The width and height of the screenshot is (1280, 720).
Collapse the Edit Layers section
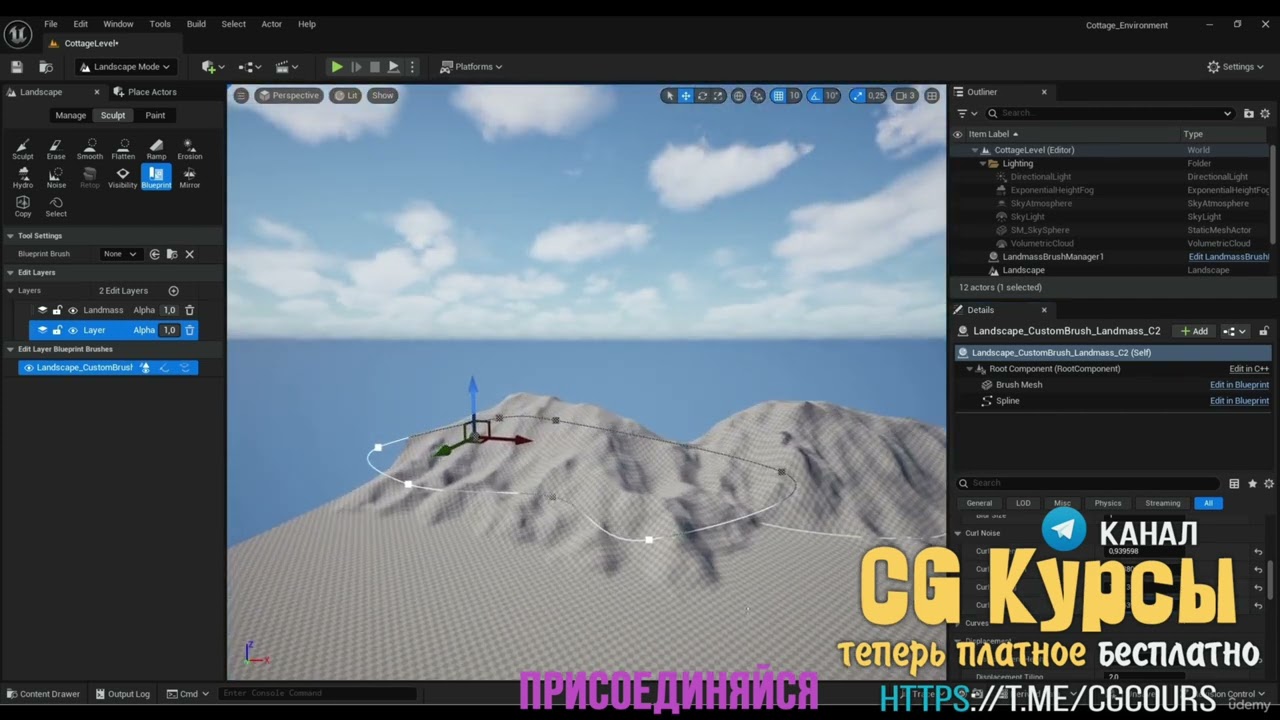pyautogui.click(x=10, y=273)
